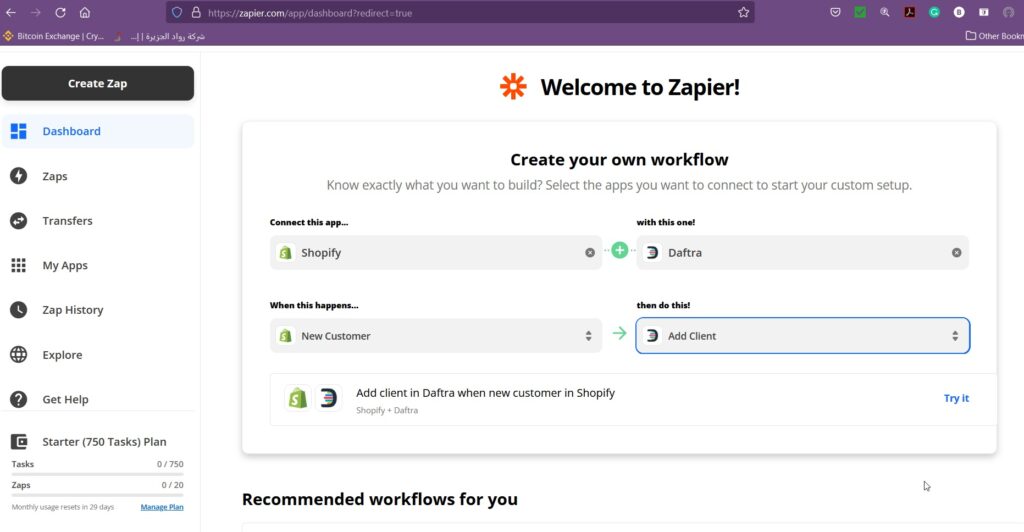
Task: Click the browser address bar URL
Action: 400,13
